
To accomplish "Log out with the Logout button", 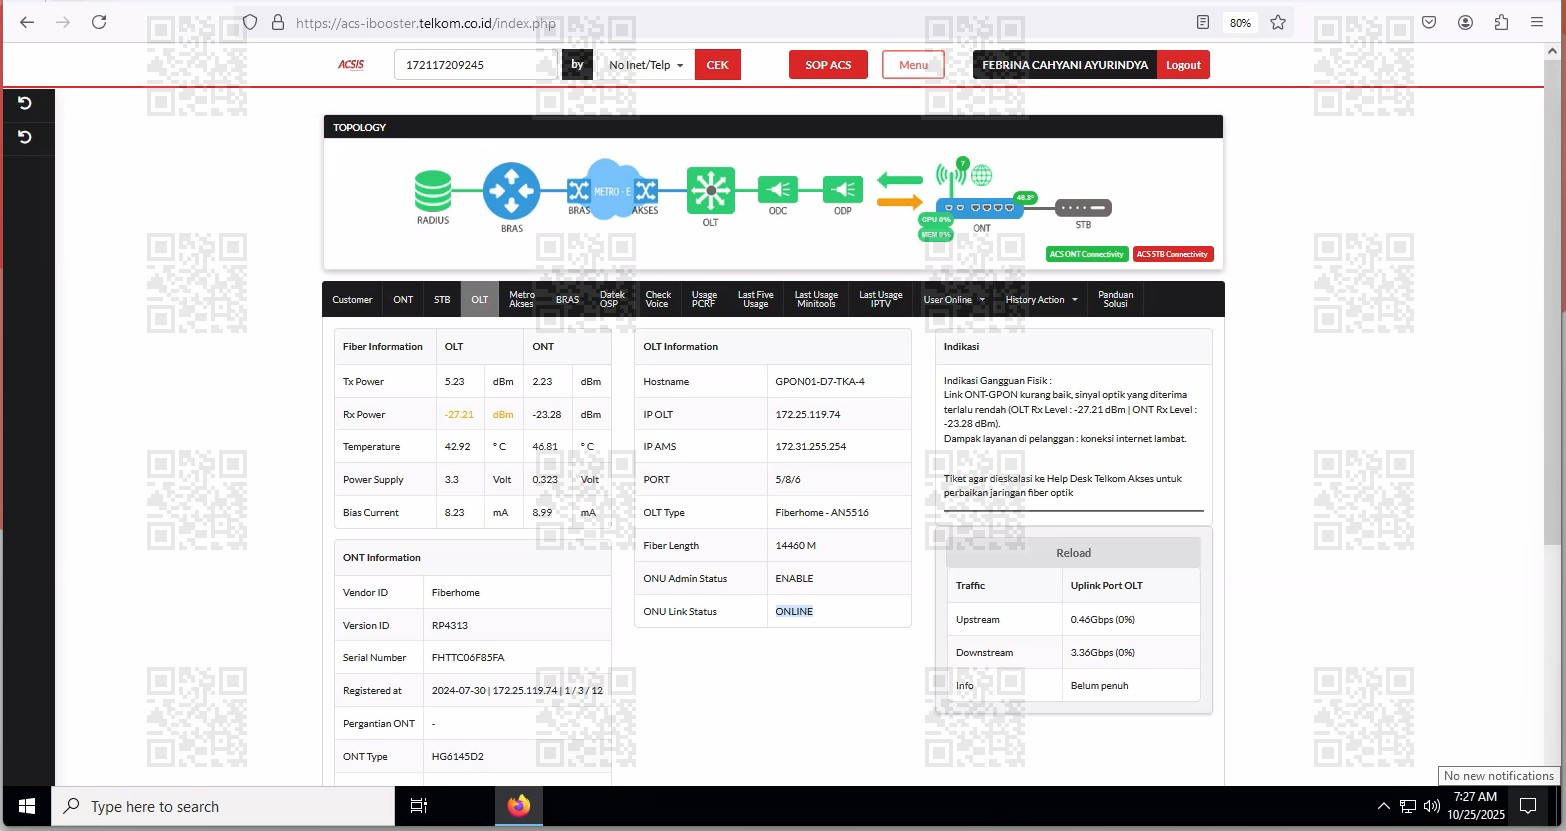I will click(x=1183, y=65).
